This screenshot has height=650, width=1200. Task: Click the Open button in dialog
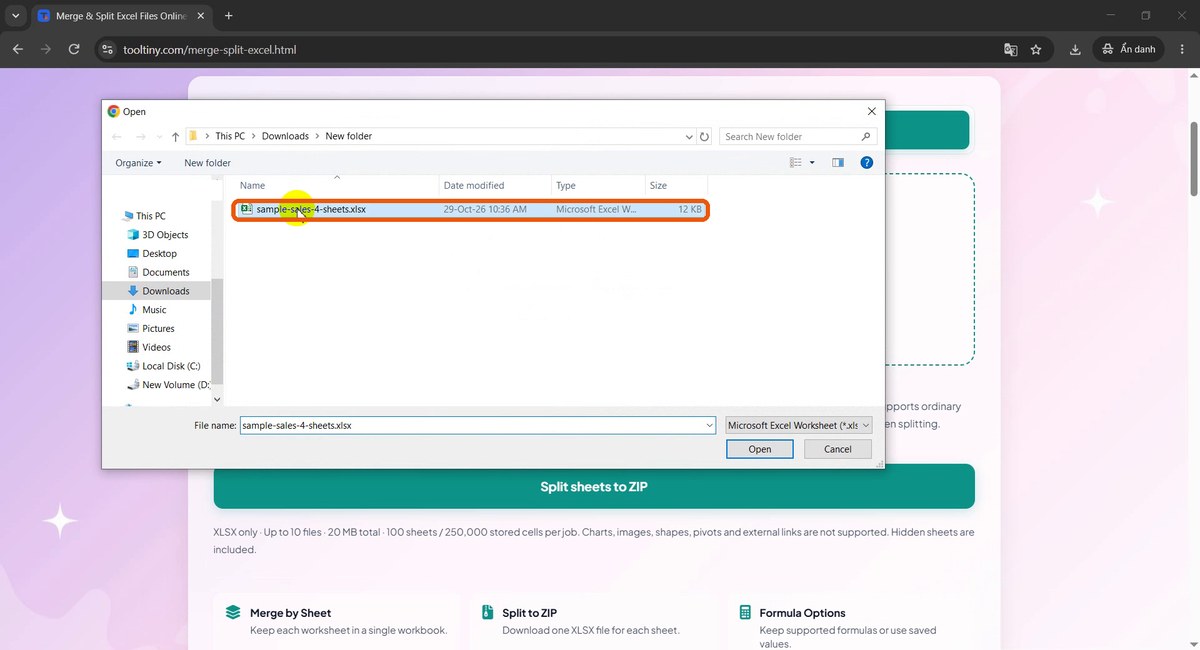[760, 449]
